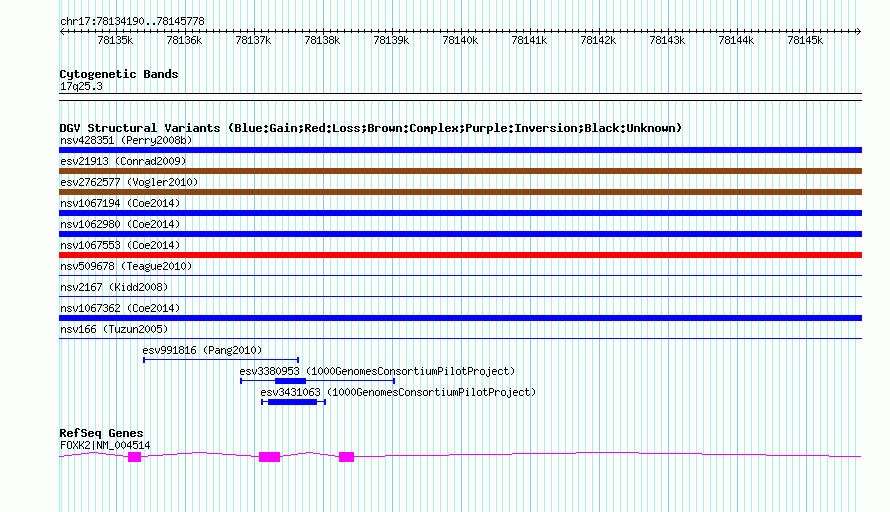Select the 17q25.3 band label

click(81, 87)
